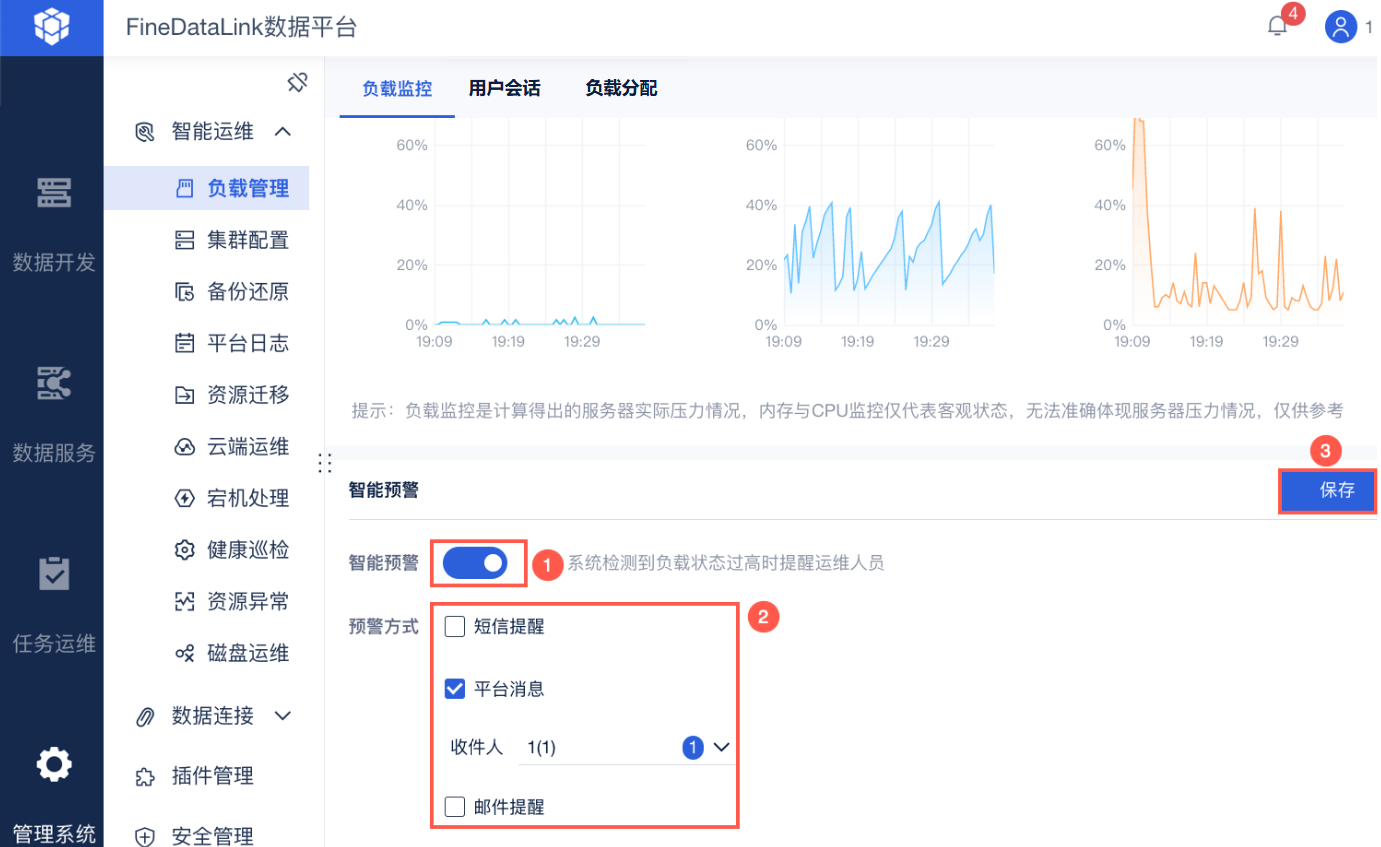Unpin the sidebar with the pin icon
1381x847 pixels.
[297, 82]
